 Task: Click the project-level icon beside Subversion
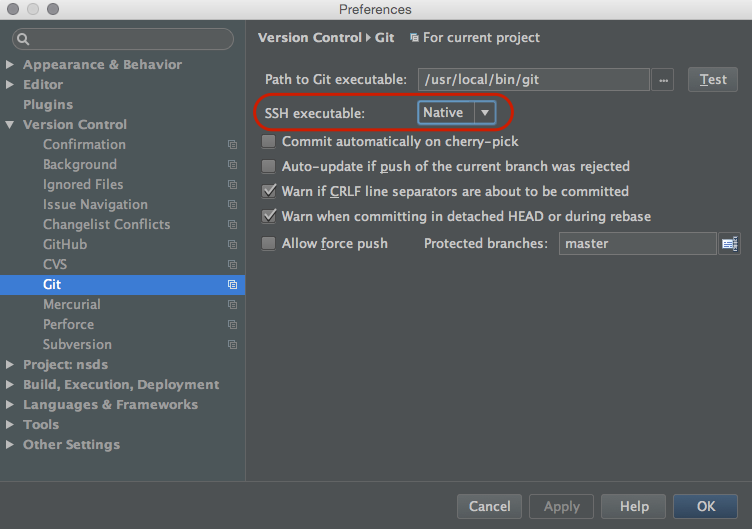pos(233,344)
